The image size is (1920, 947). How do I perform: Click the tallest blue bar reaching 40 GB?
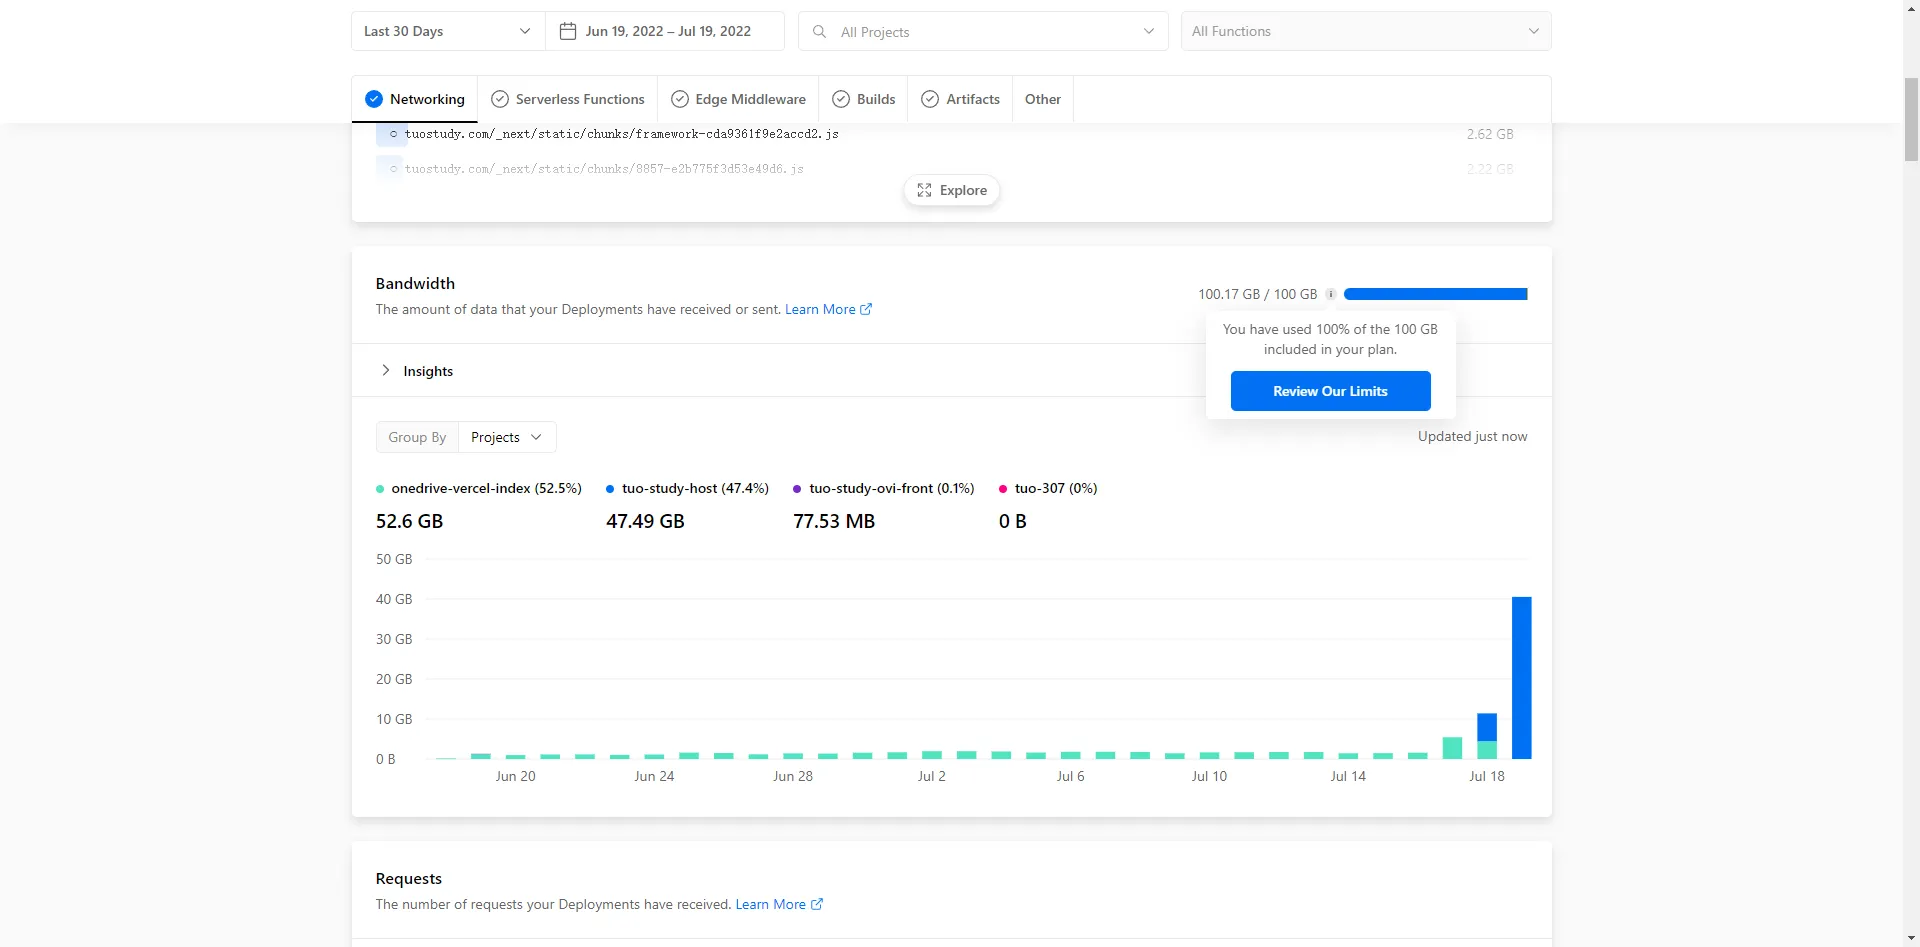pos(1521,677)
